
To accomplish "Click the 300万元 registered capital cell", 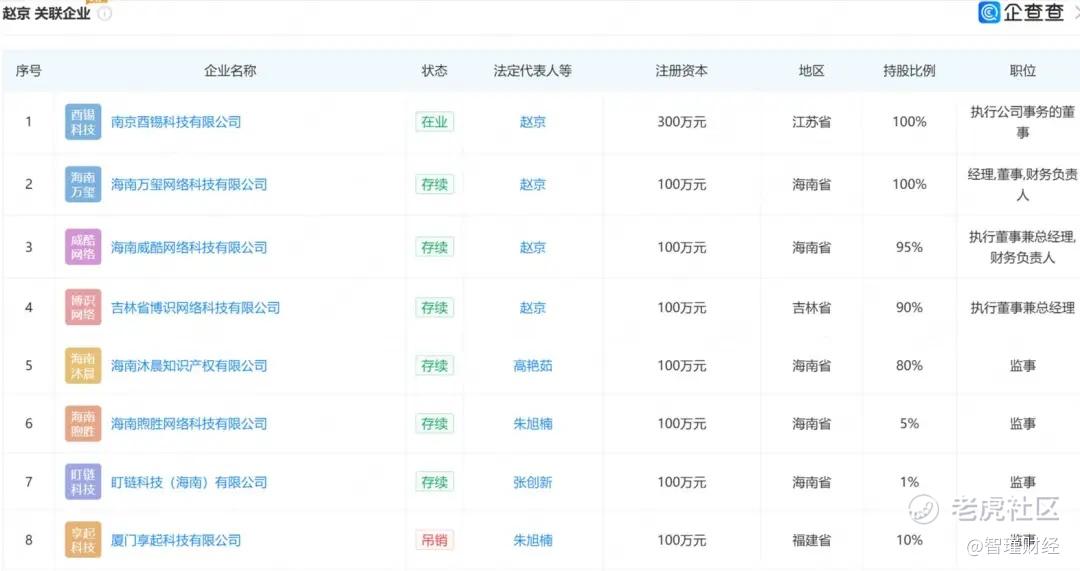I will coord(681,122).
